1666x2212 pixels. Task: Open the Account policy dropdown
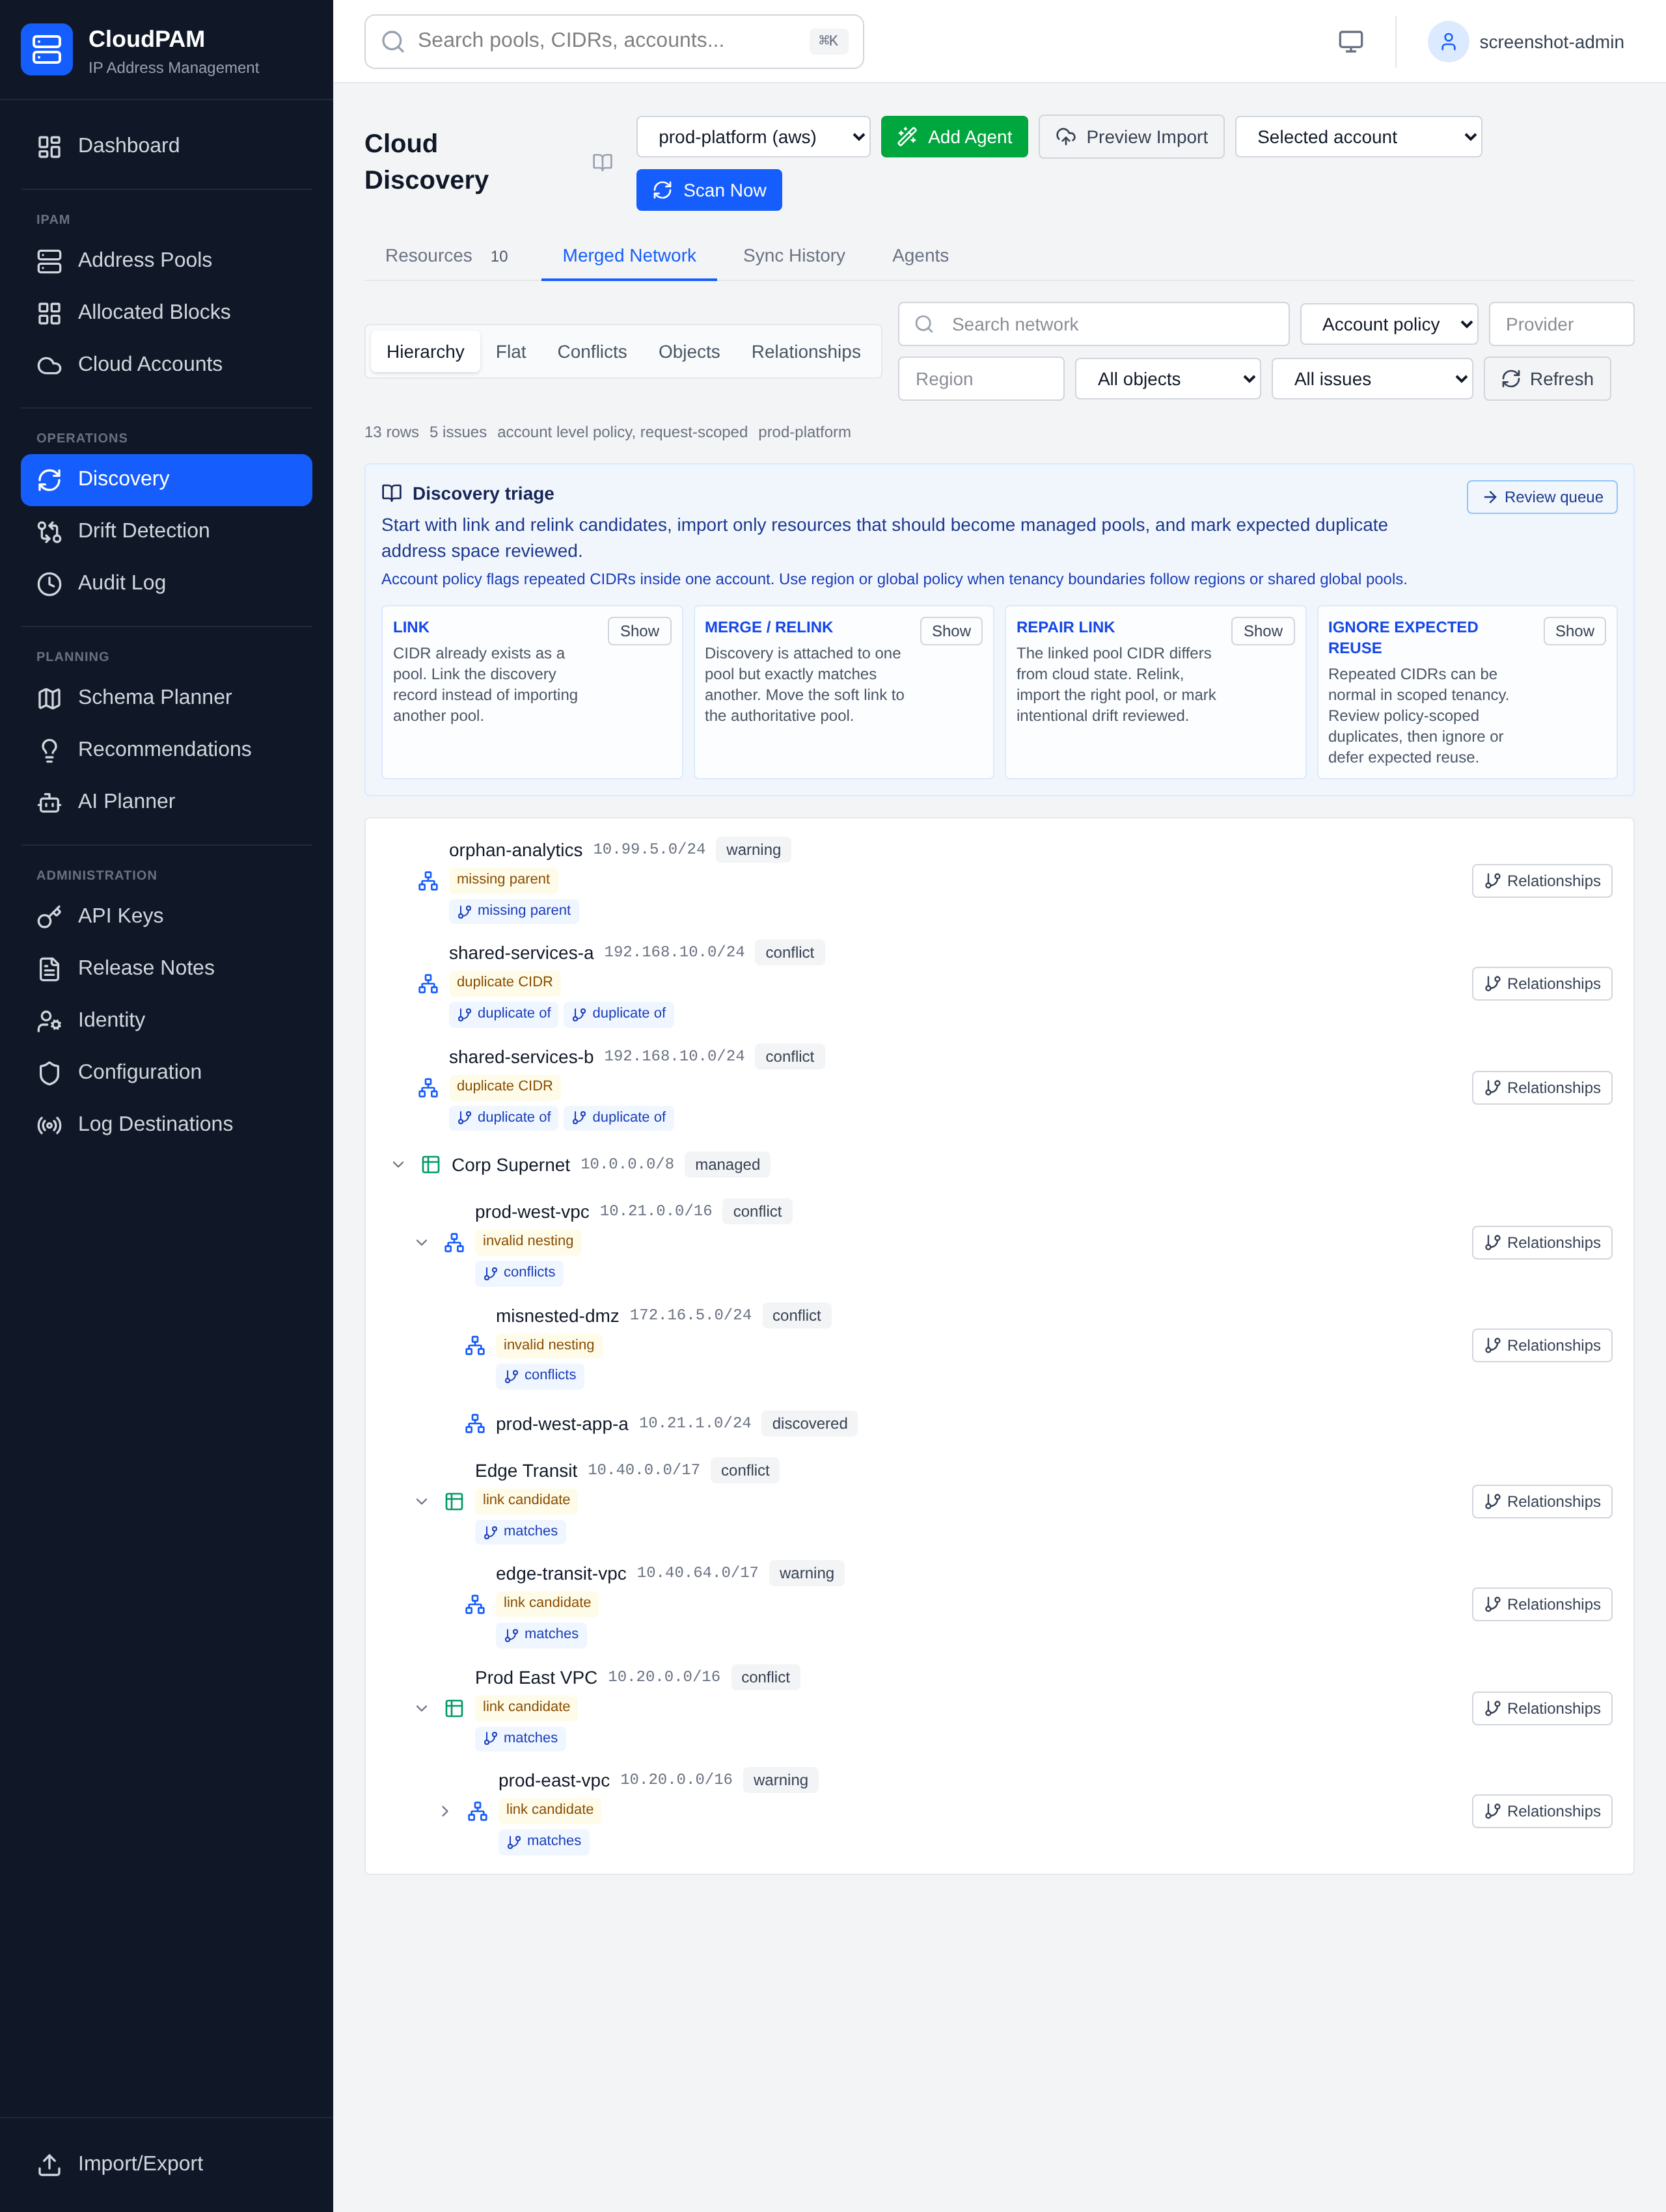1388,324
